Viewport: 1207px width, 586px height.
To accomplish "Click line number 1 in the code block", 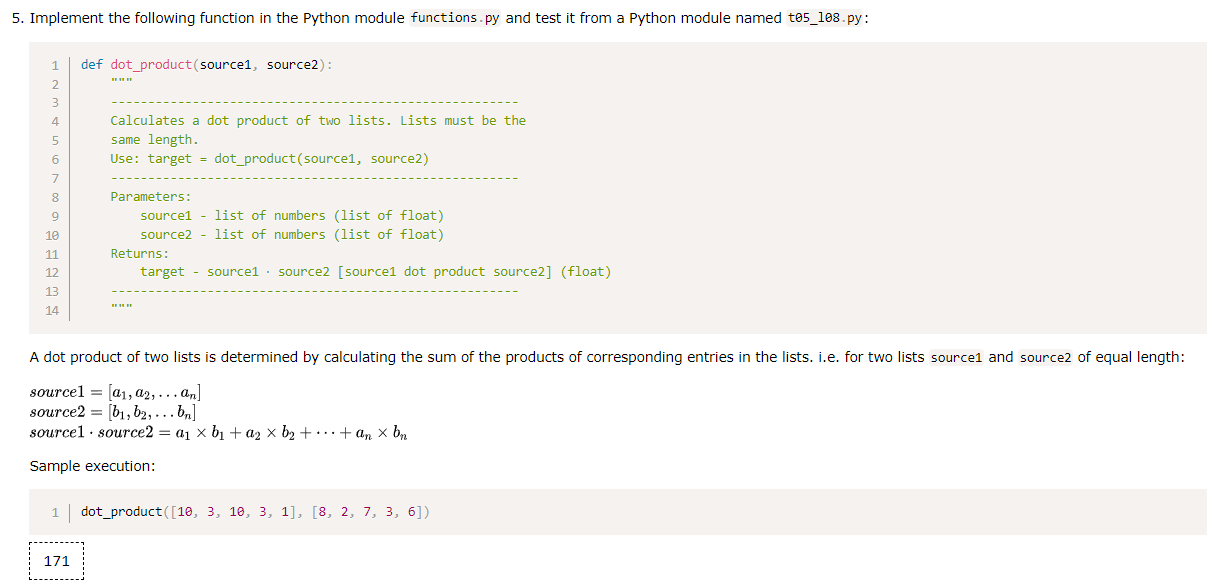I will pos(54,63).
